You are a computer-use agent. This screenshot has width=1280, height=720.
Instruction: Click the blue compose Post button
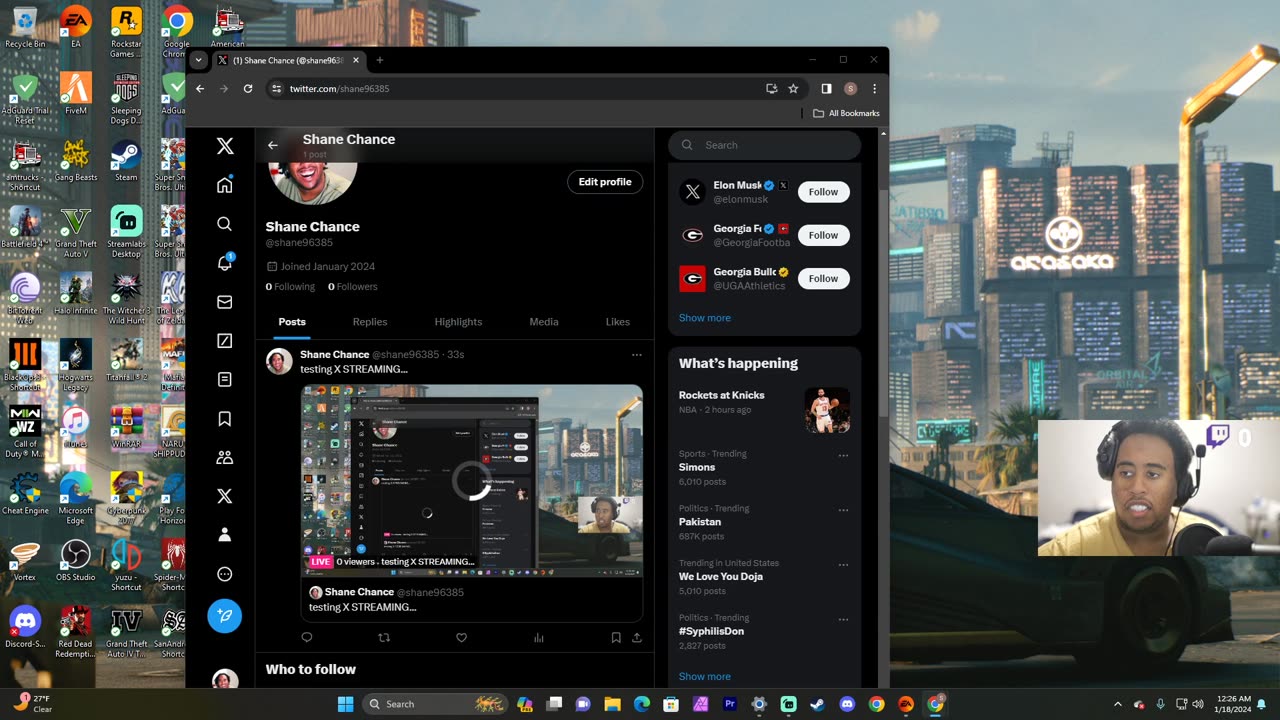point(225,616)
